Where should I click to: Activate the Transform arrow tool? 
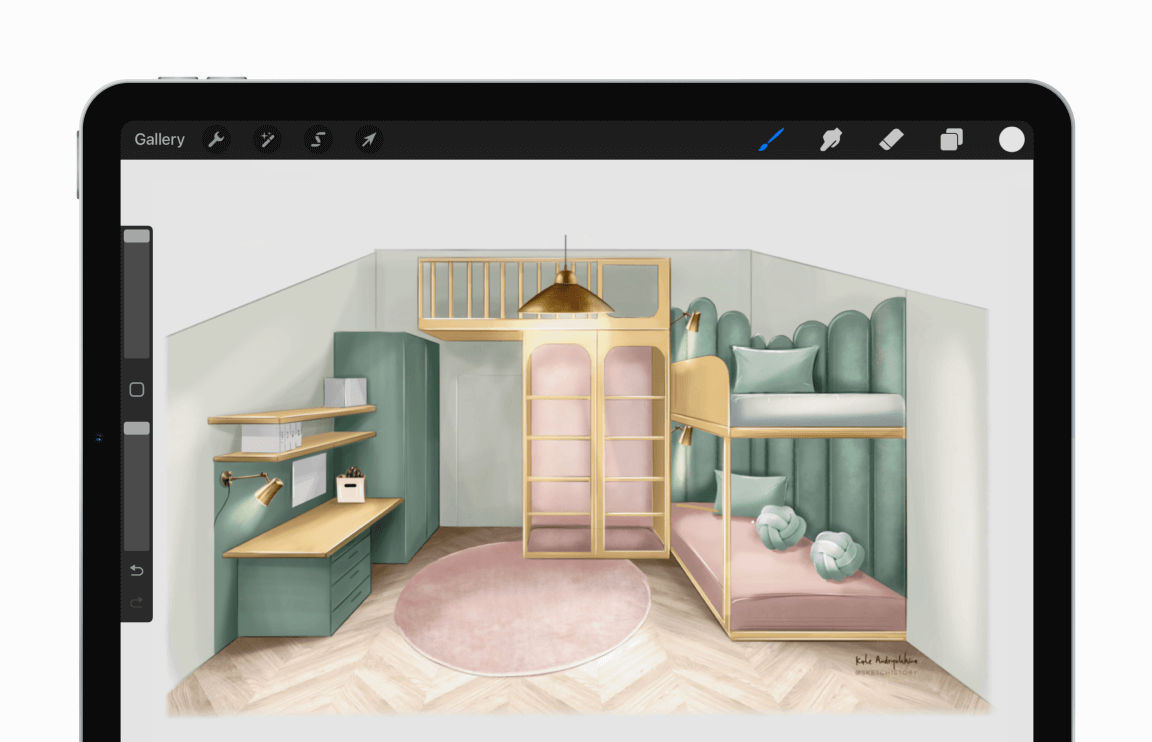[369, 139]
